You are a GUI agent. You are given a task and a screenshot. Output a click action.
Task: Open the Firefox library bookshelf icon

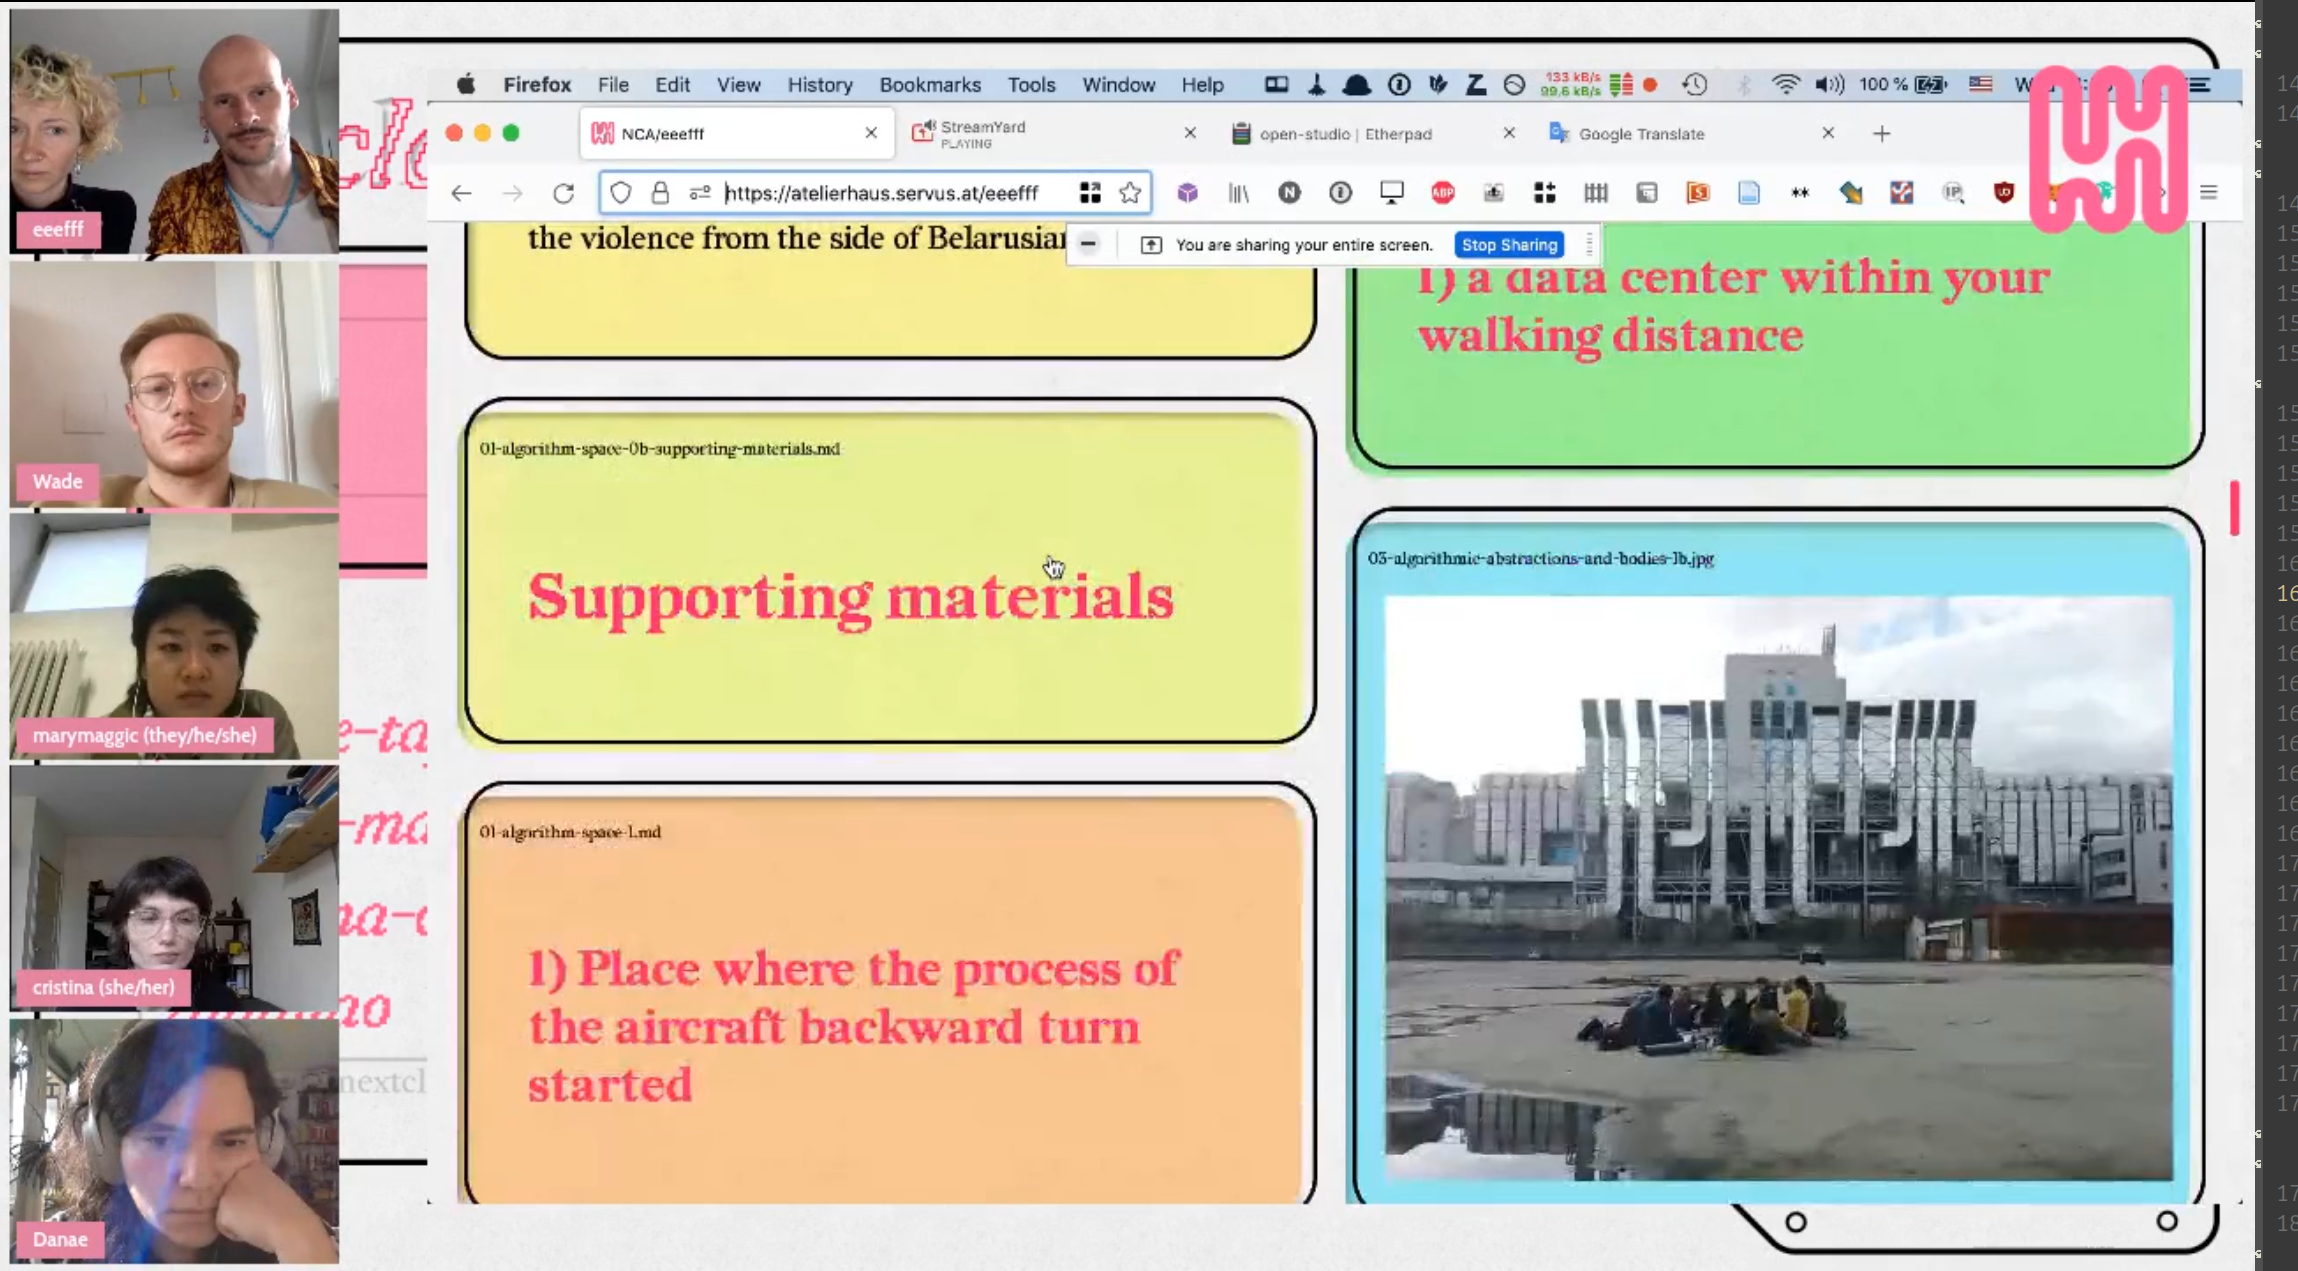pos(1238,193)
